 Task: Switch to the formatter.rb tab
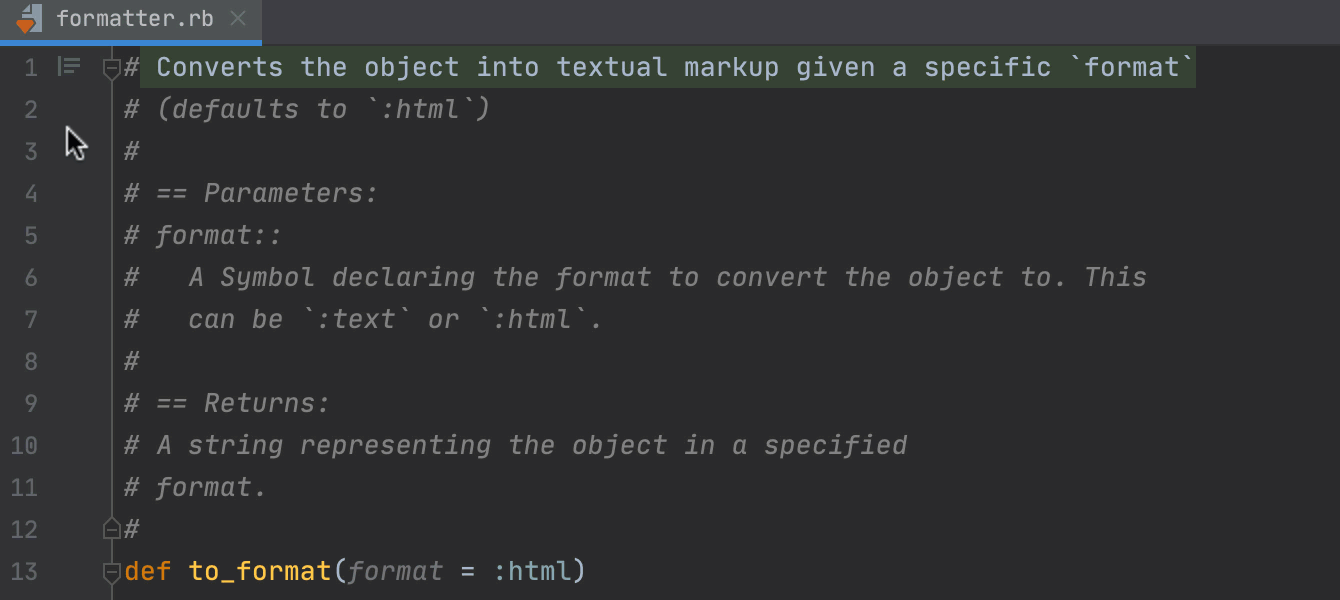[x=134, y=19]
